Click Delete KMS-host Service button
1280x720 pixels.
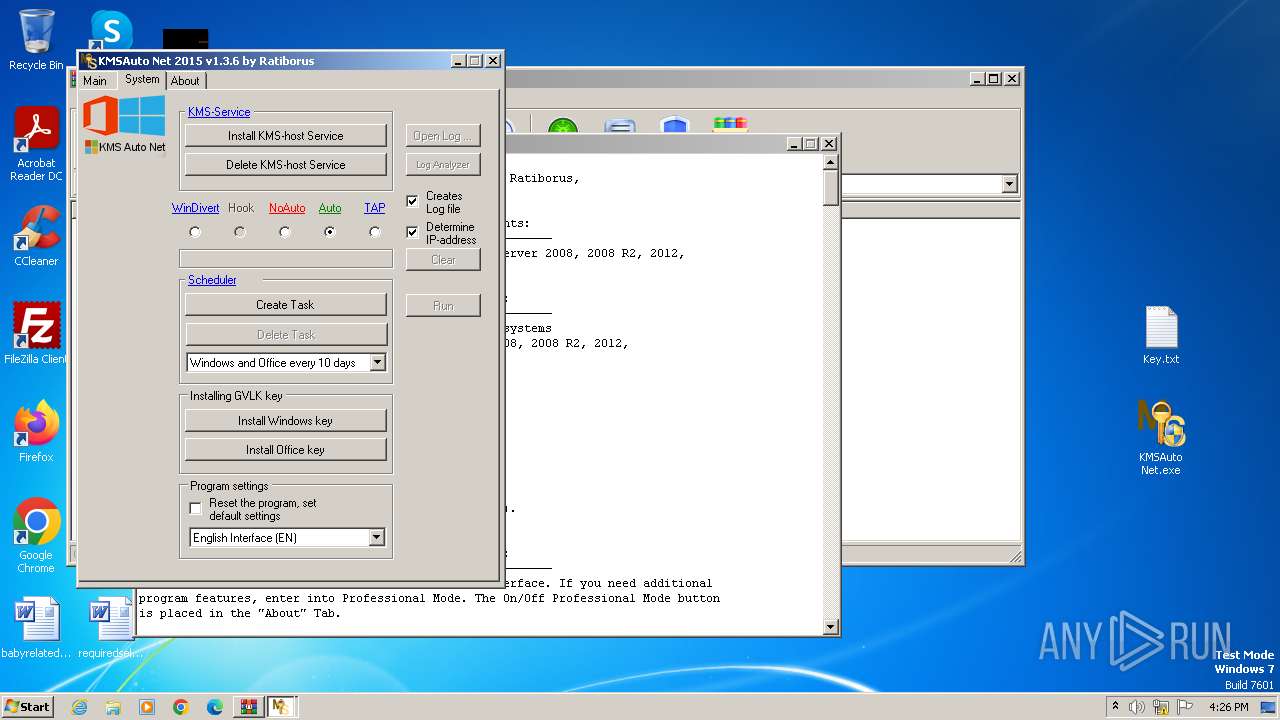click(x=286, y=165)
